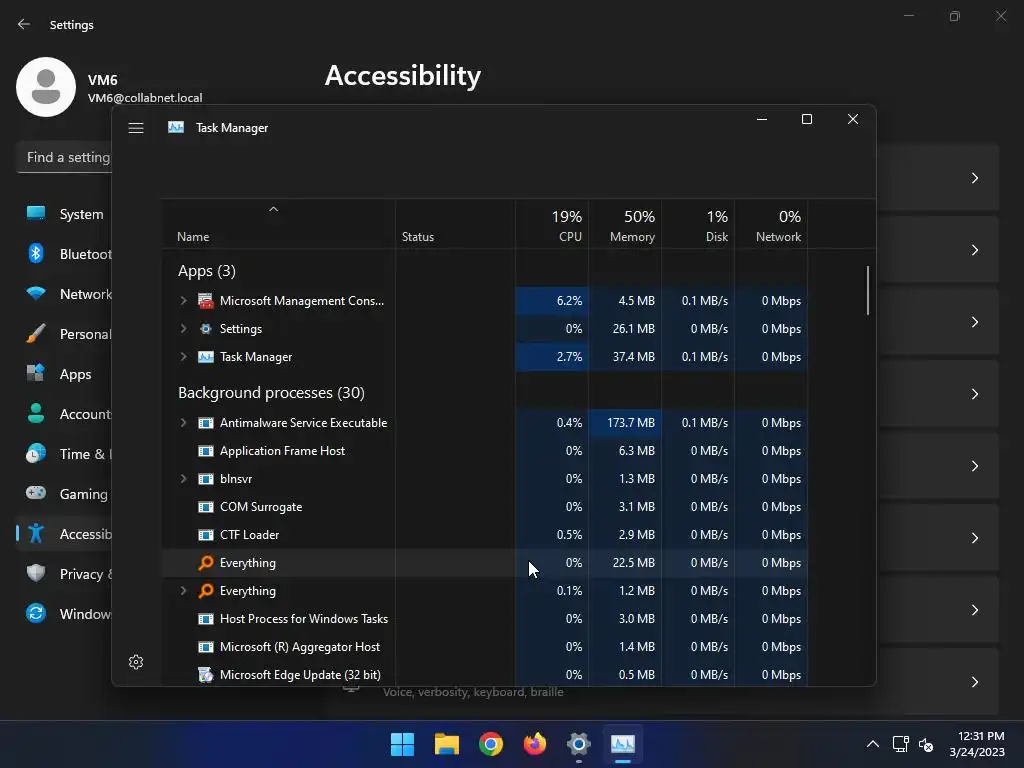This screenshot has width=1024, height=768.
Task: Open first Accessibility option chevron in Settings
Action: pos(974,178)
